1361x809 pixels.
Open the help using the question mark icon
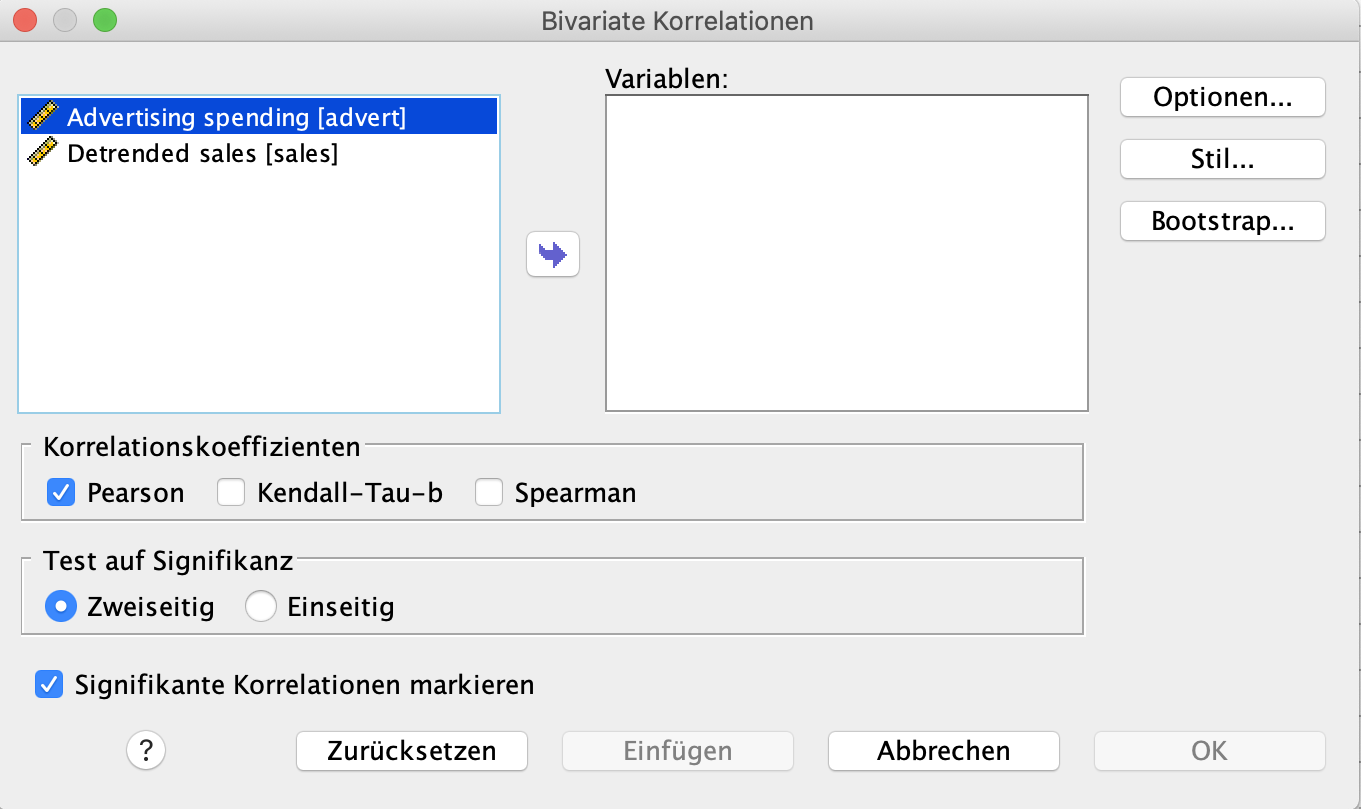[145, 750]
